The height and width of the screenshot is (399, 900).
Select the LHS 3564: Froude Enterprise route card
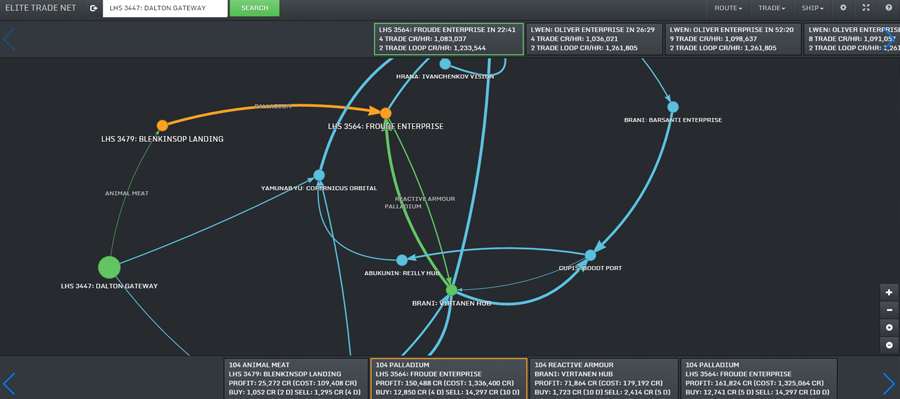tap(449, 39)
